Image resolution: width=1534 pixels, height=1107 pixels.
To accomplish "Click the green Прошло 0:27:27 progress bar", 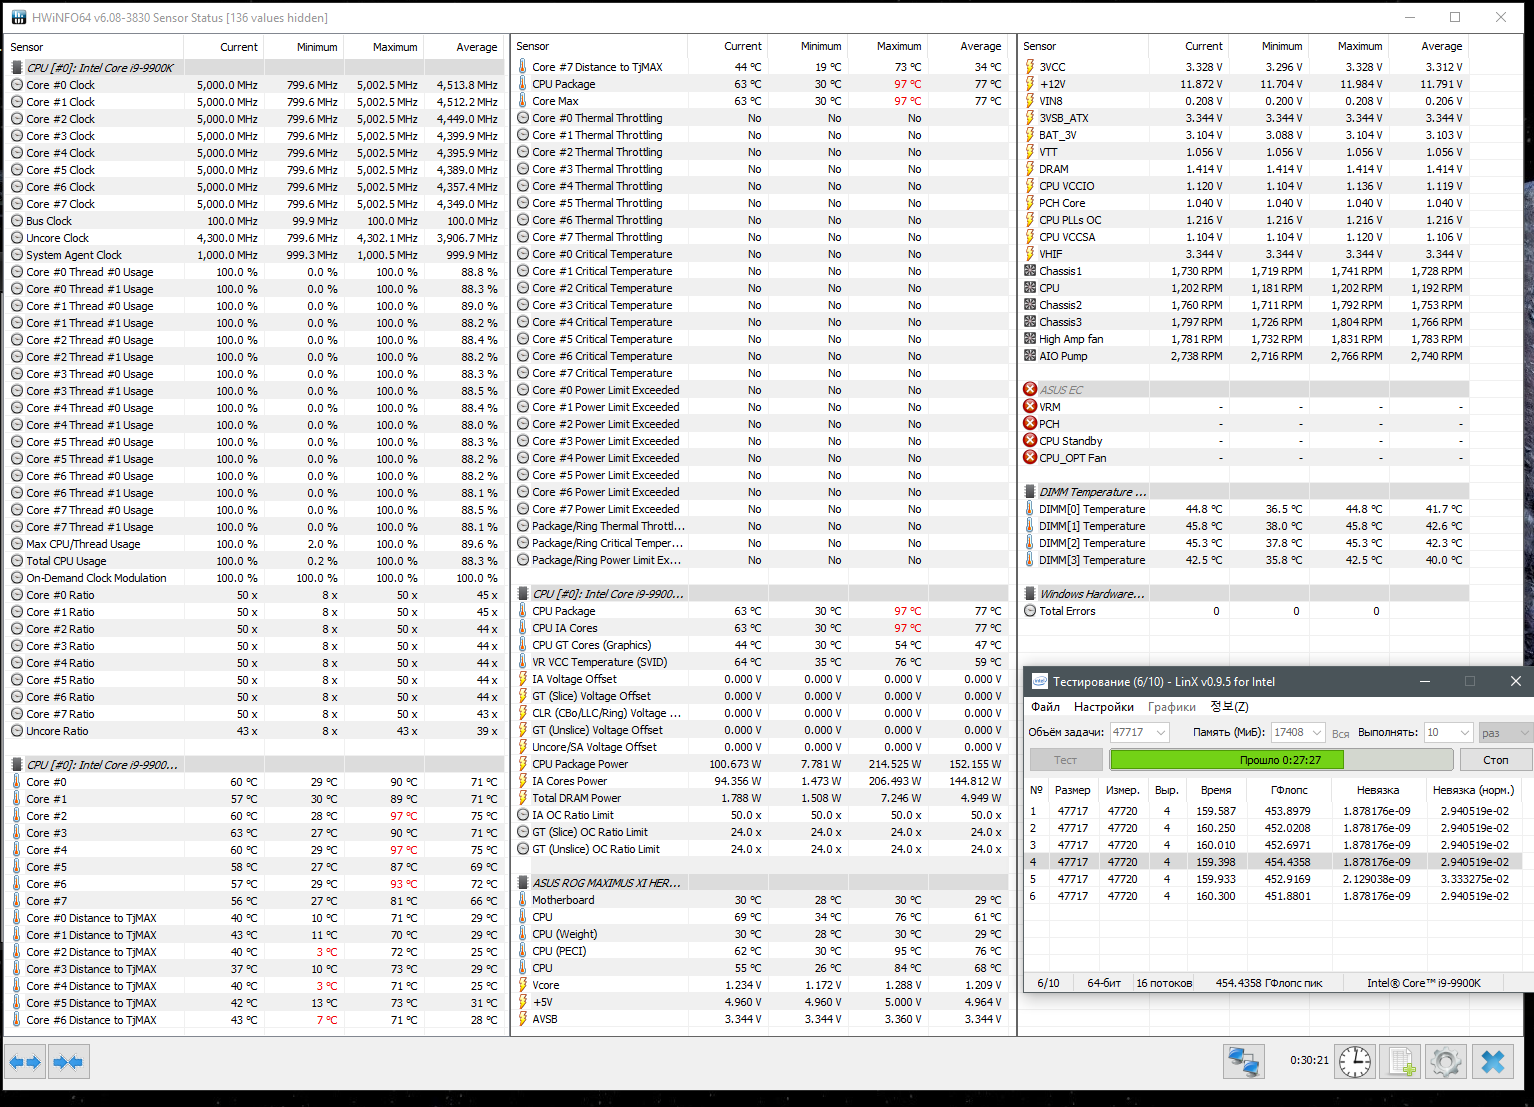I will pyautogui.click(x=1280, y=760).
